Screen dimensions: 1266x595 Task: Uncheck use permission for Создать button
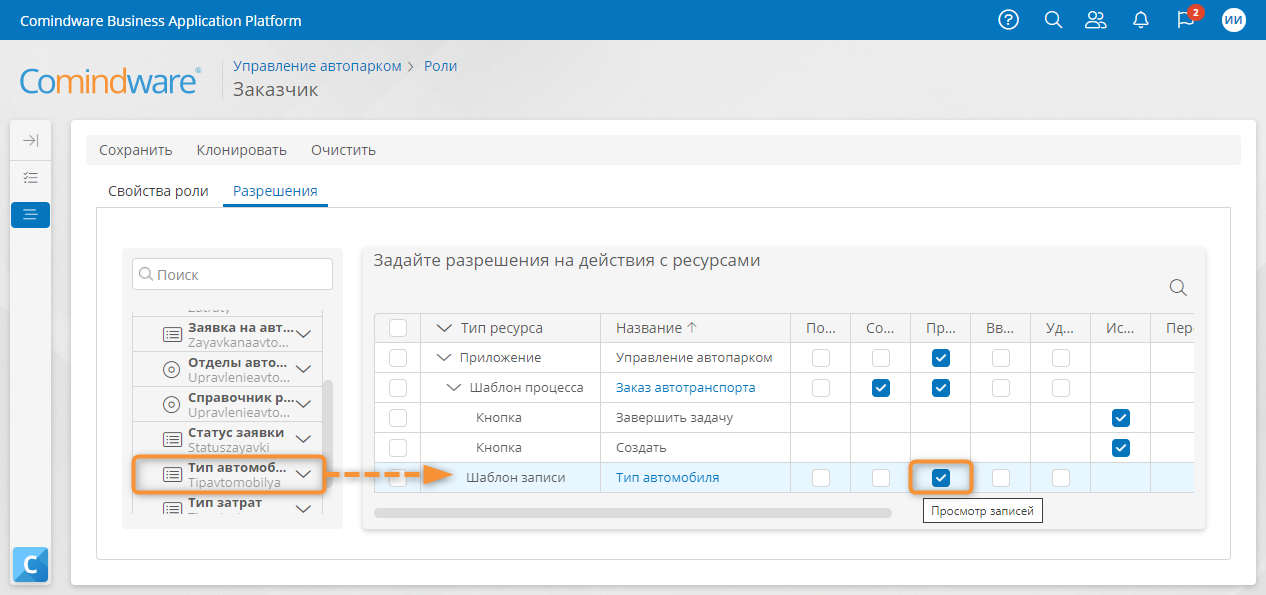[1121, 448]
